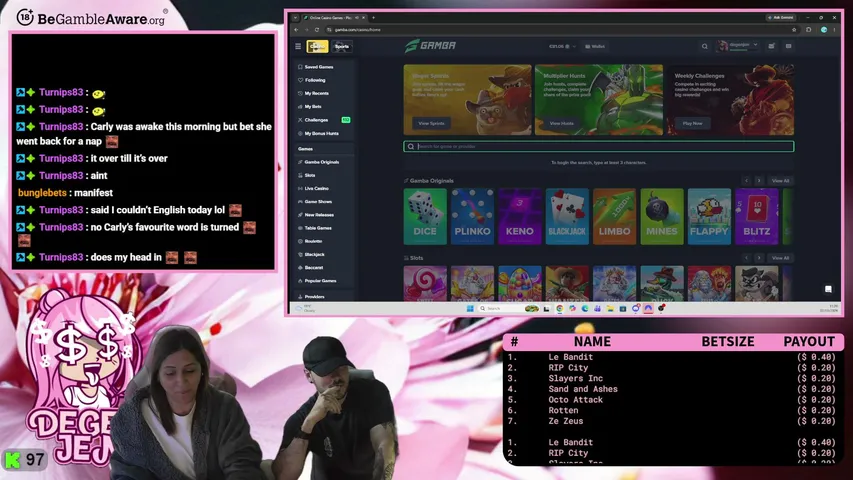The width and height of the screenshot is (853, 480).
Task: Open the chat icon in header
Action: (788, 46)
